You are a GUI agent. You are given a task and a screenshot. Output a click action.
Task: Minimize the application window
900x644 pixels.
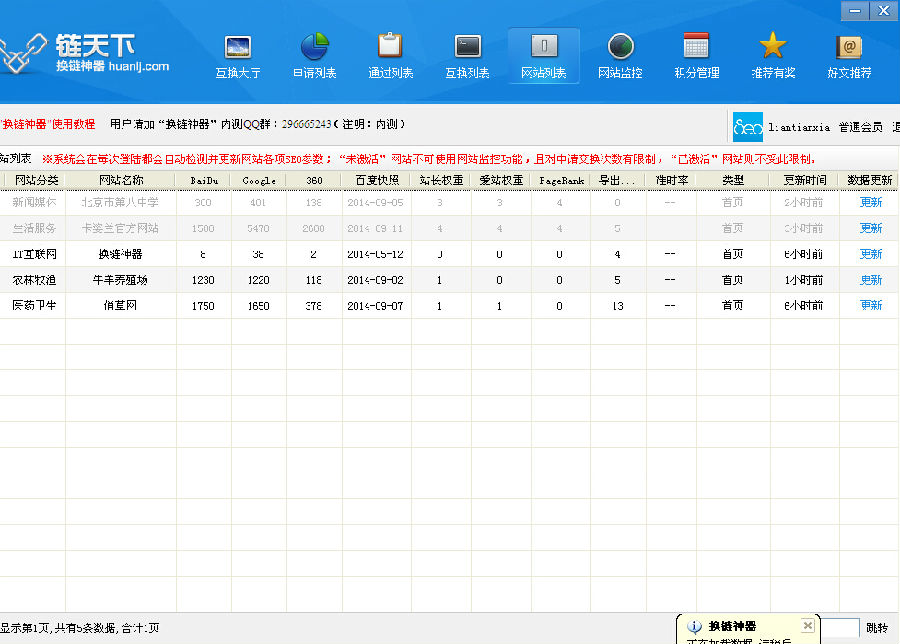coord(855,11)
